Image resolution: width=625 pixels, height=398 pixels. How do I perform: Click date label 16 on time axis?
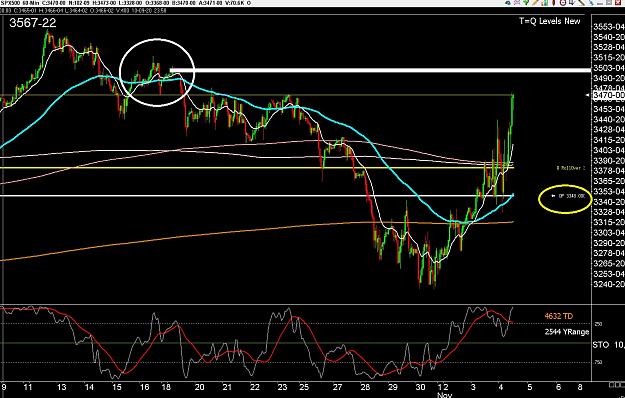[145, 387]
